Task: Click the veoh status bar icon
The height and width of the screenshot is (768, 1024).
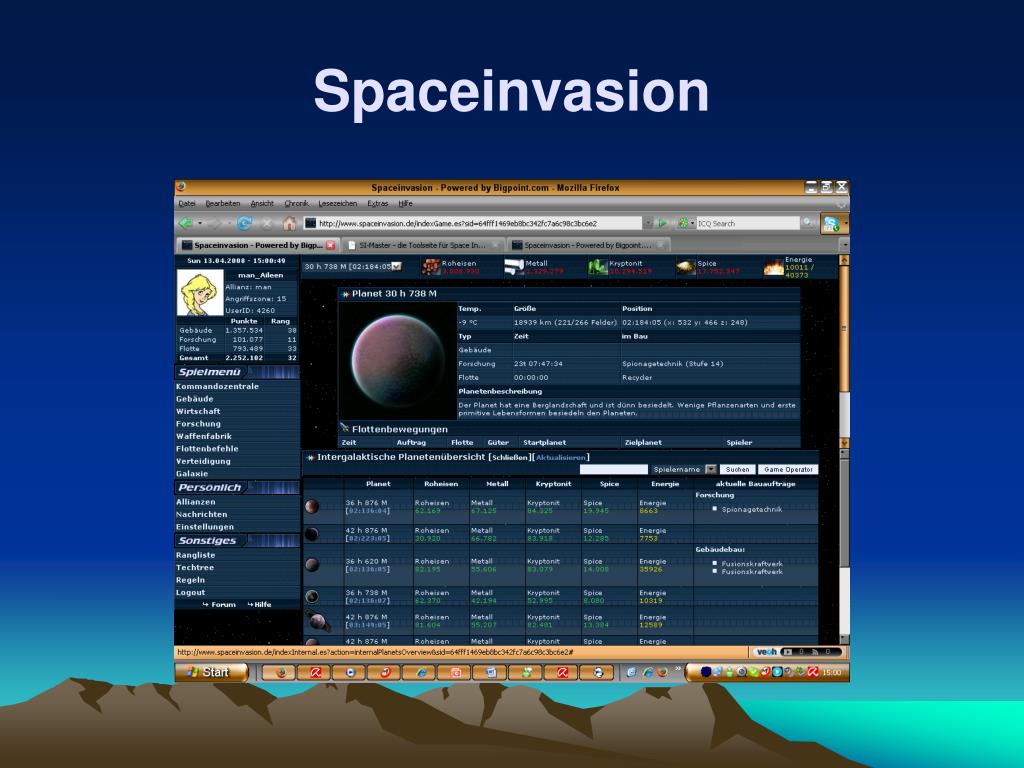Action: pyautogui.click(x=765, y=652)
